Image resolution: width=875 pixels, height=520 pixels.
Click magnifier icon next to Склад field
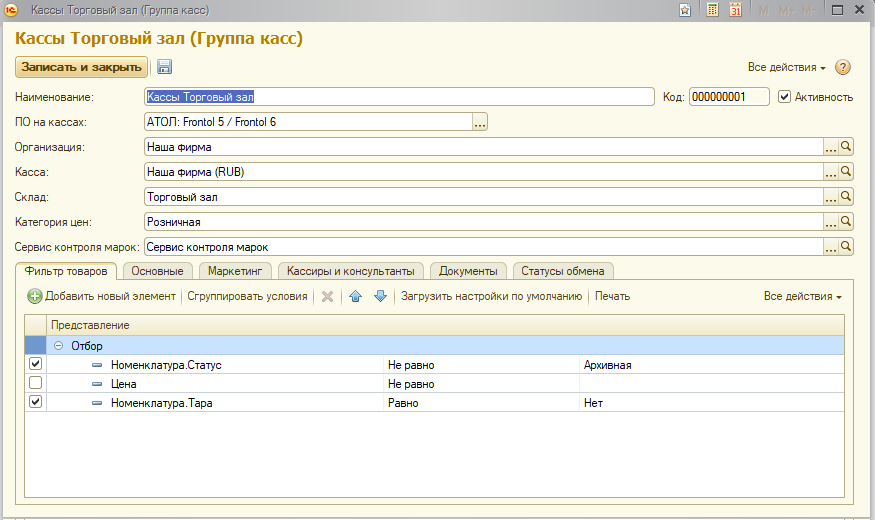coord(846,197)
